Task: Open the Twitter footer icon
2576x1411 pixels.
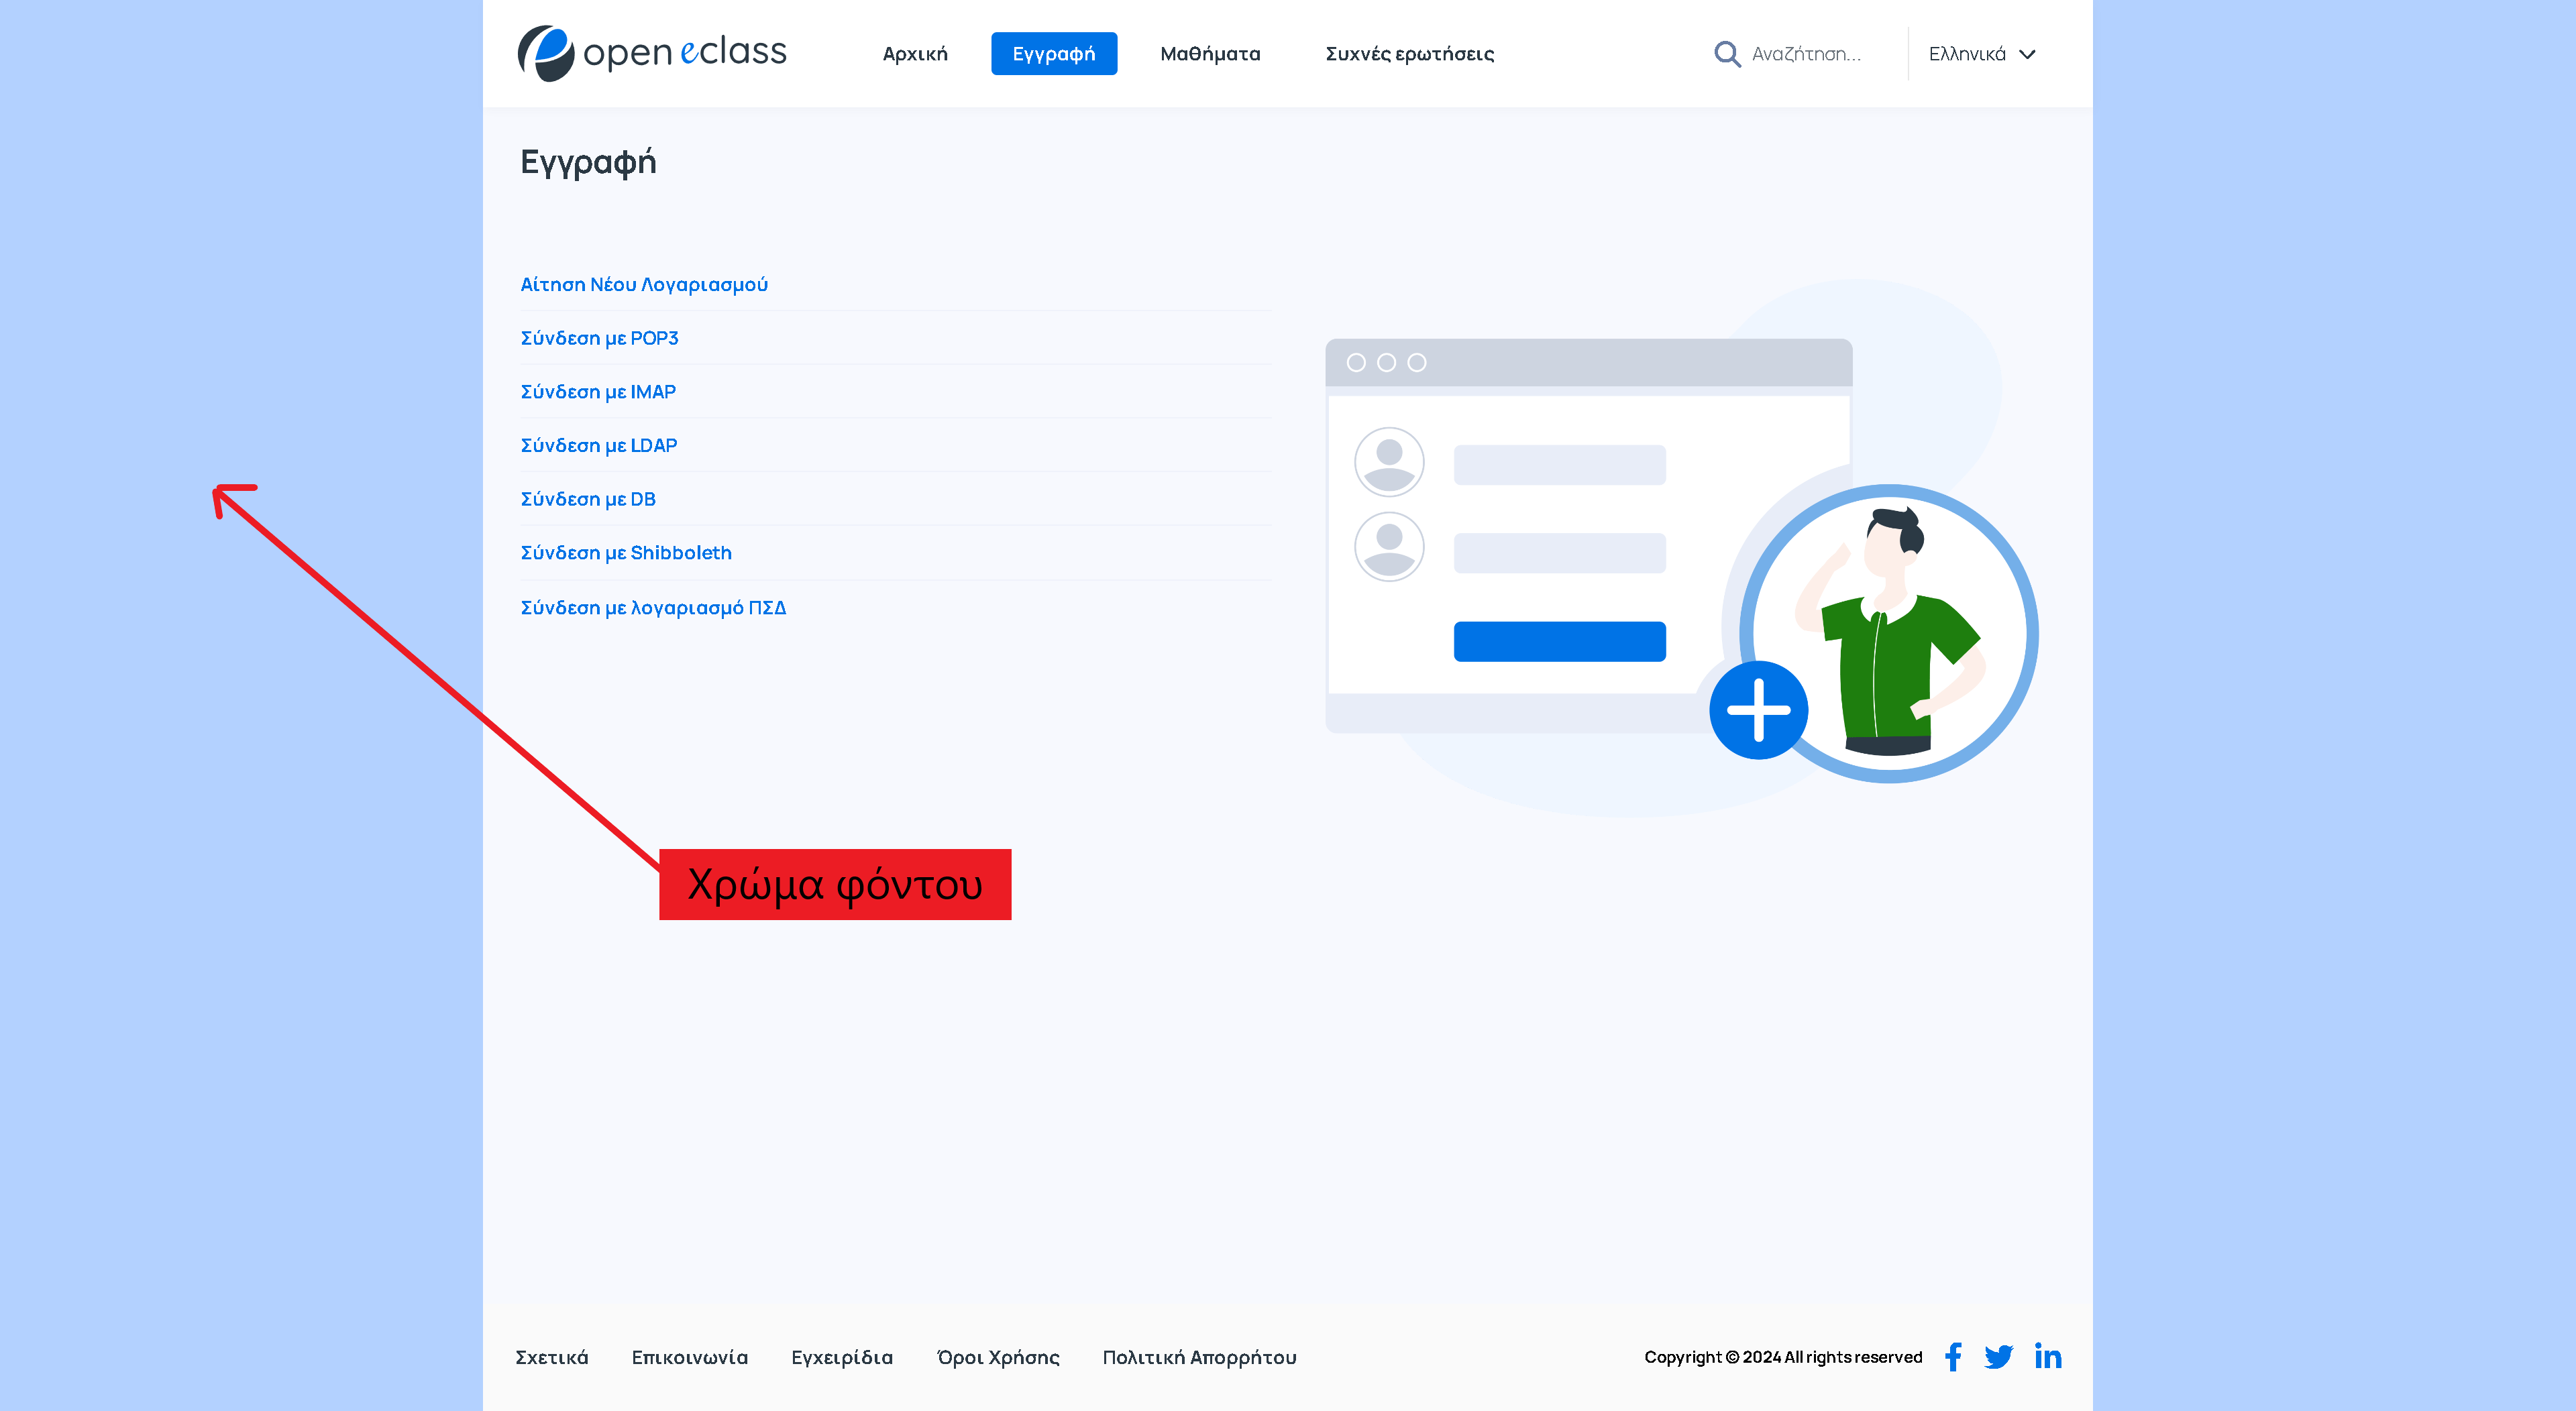Action: coord(1998,1357)
